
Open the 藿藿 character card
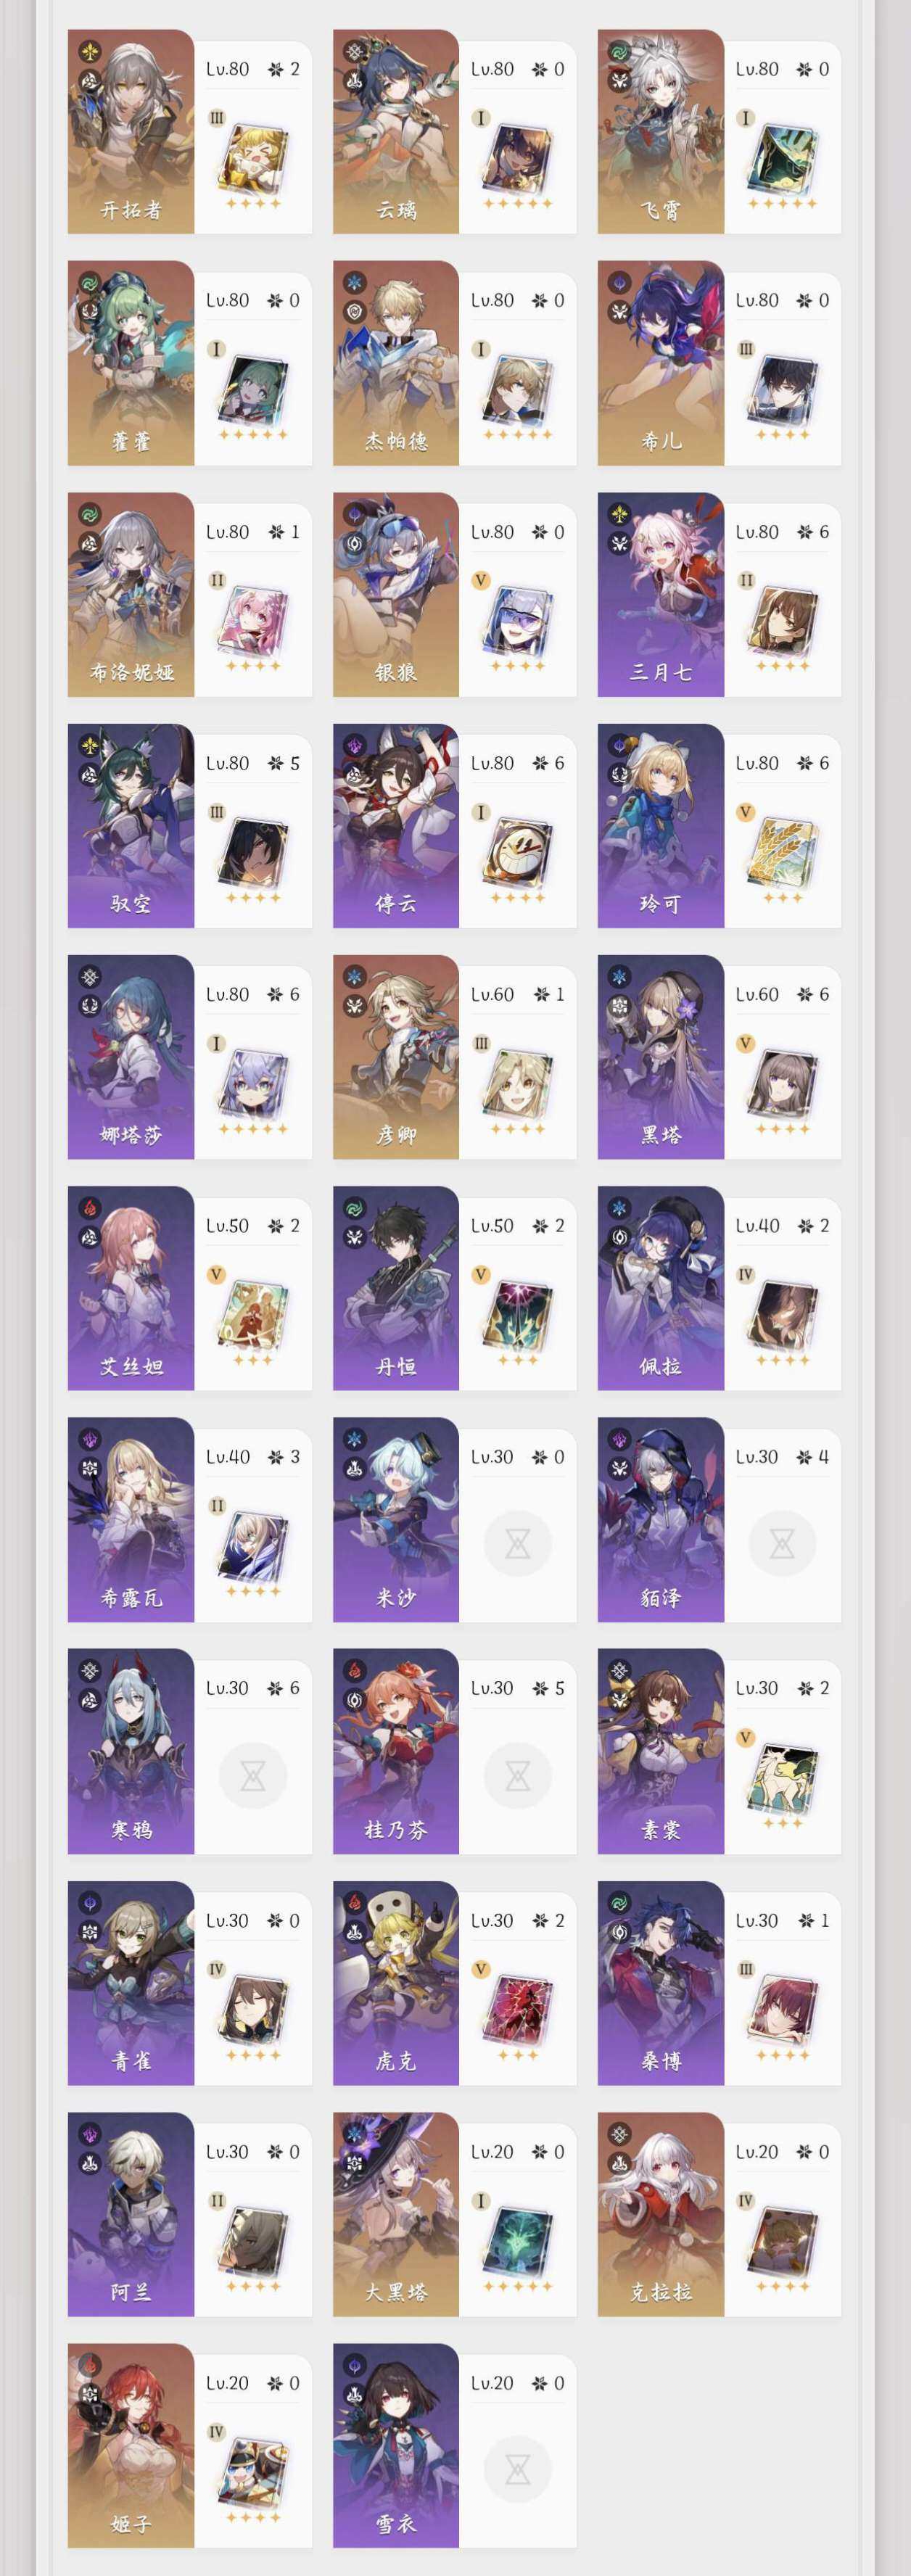tap(190, 364)
